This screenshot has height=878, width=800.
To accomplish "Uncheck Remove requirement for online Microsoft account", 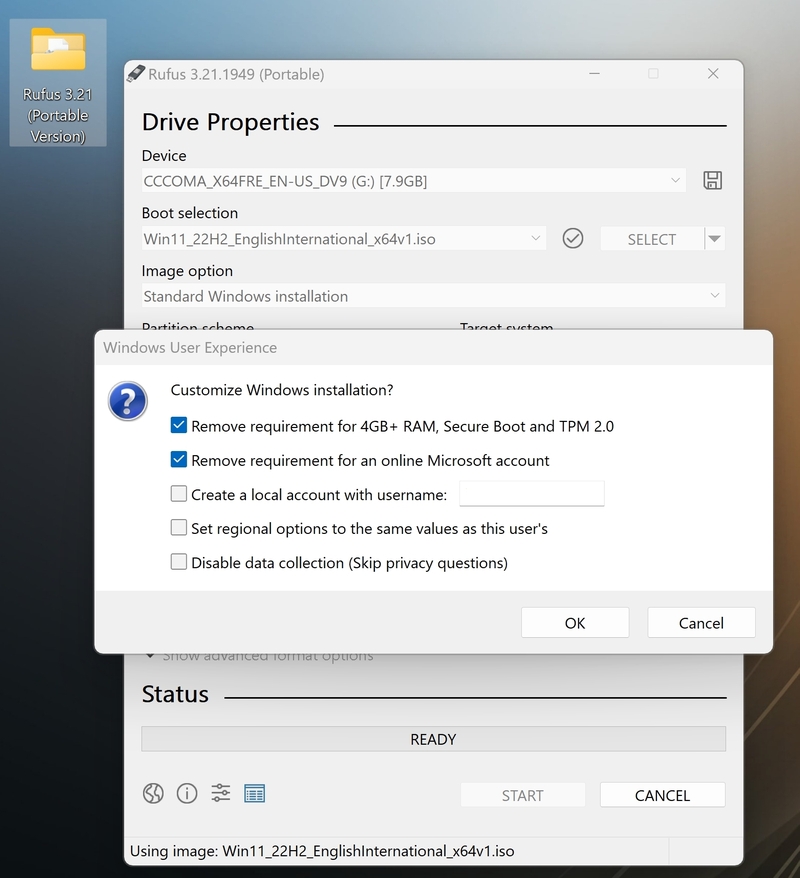I will click(179, 460).
